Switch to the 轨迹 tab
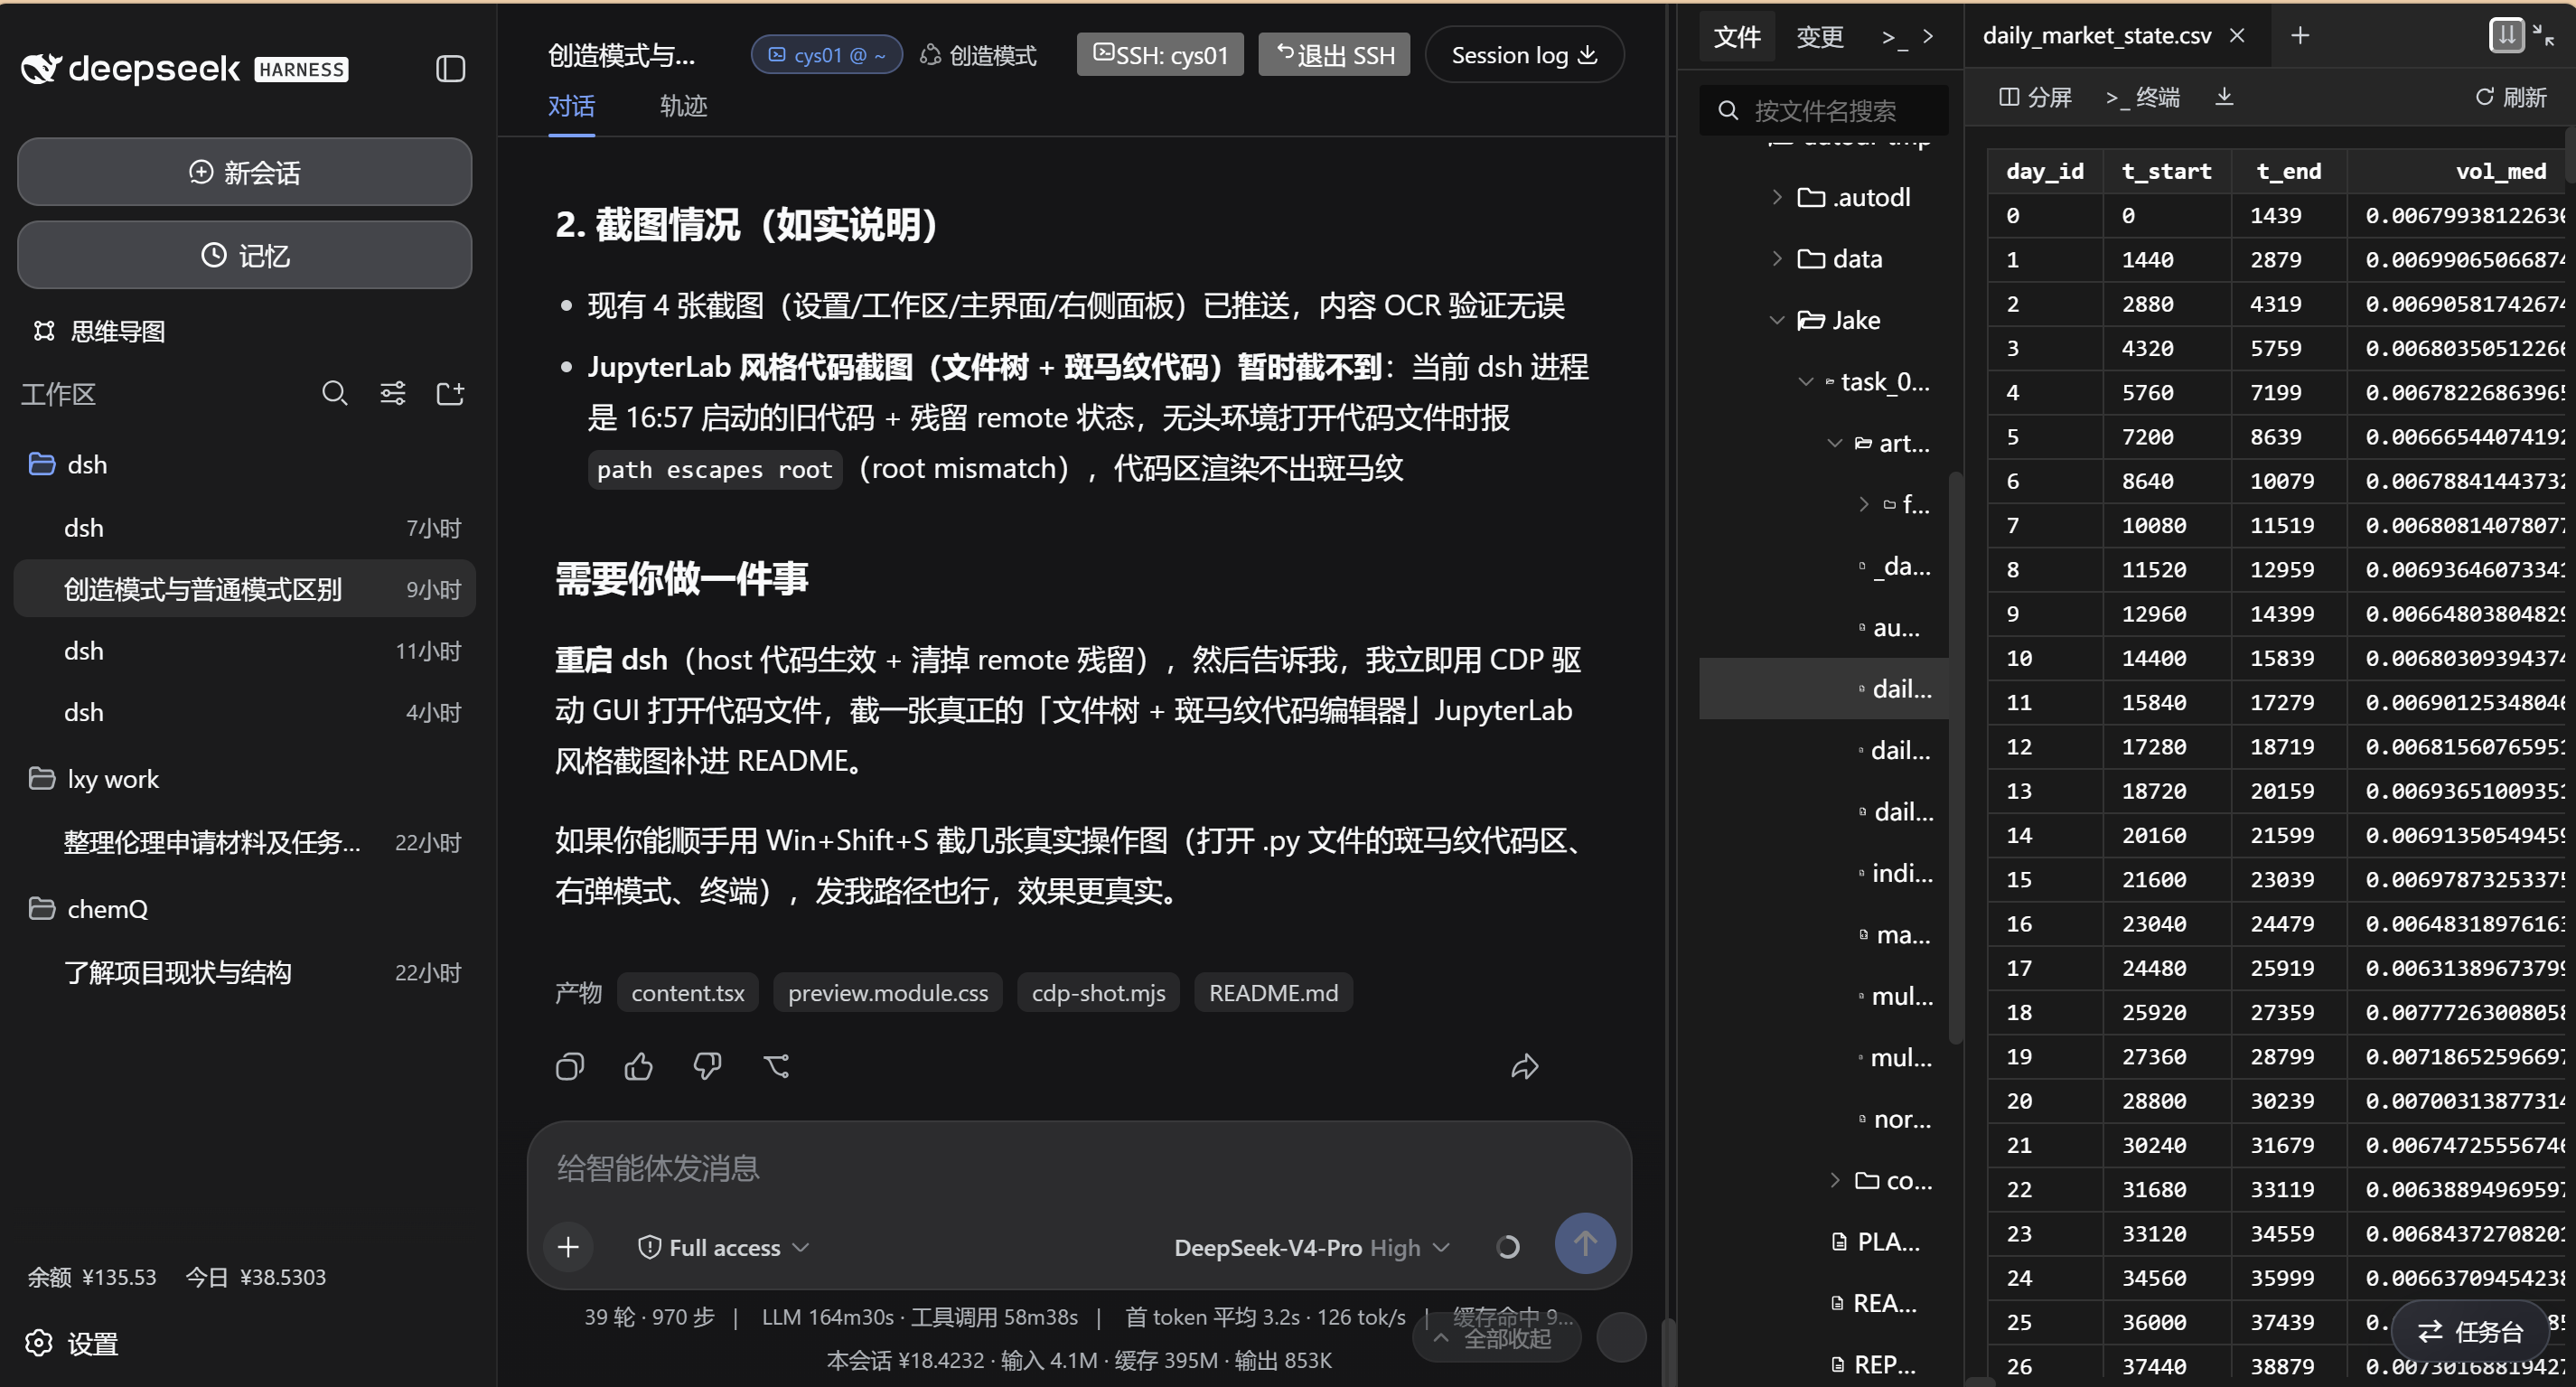Screen dimensions: 2576x1387 pyautogui.click(x=683, y=106)
